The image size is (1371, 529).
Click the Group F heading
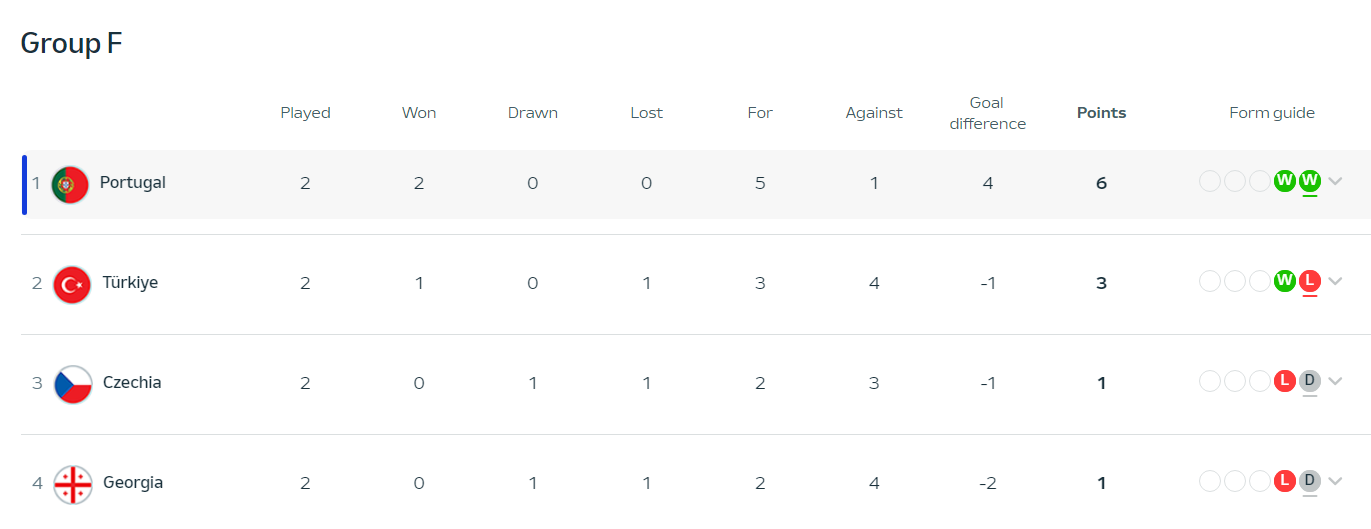[71, 44]
